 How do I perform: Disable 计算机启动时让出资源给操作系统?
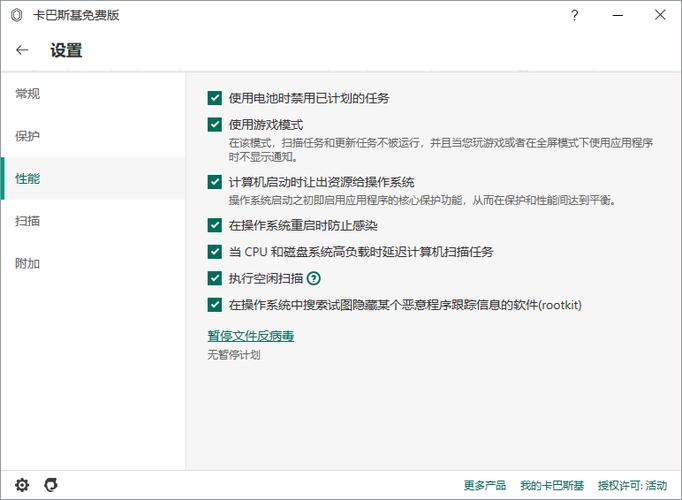214,183
